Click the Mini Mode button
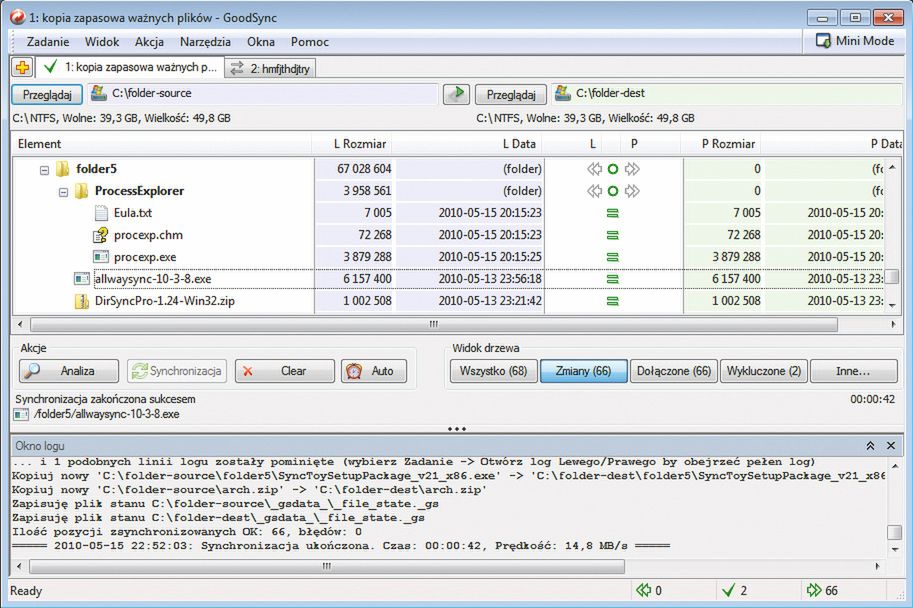The image size is (913, 608). coord(855,41)
